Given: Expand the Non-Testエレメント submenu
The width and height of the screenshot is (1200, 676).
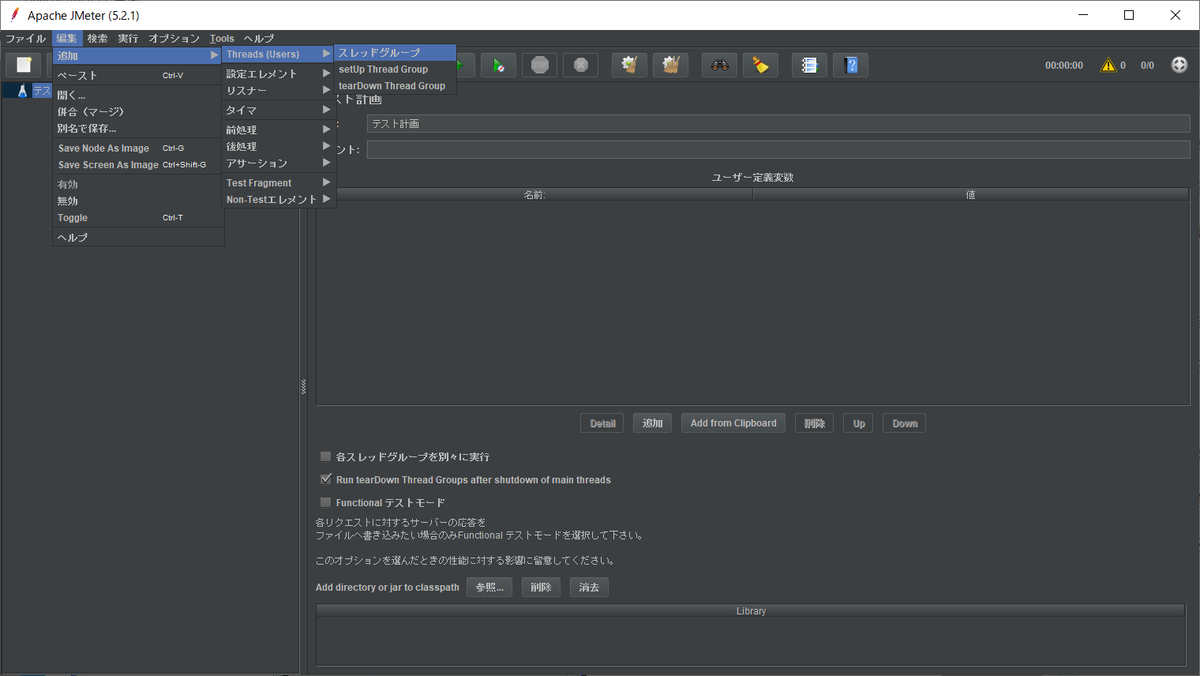Looking at the screenshot, I should [x=278, y=199].
